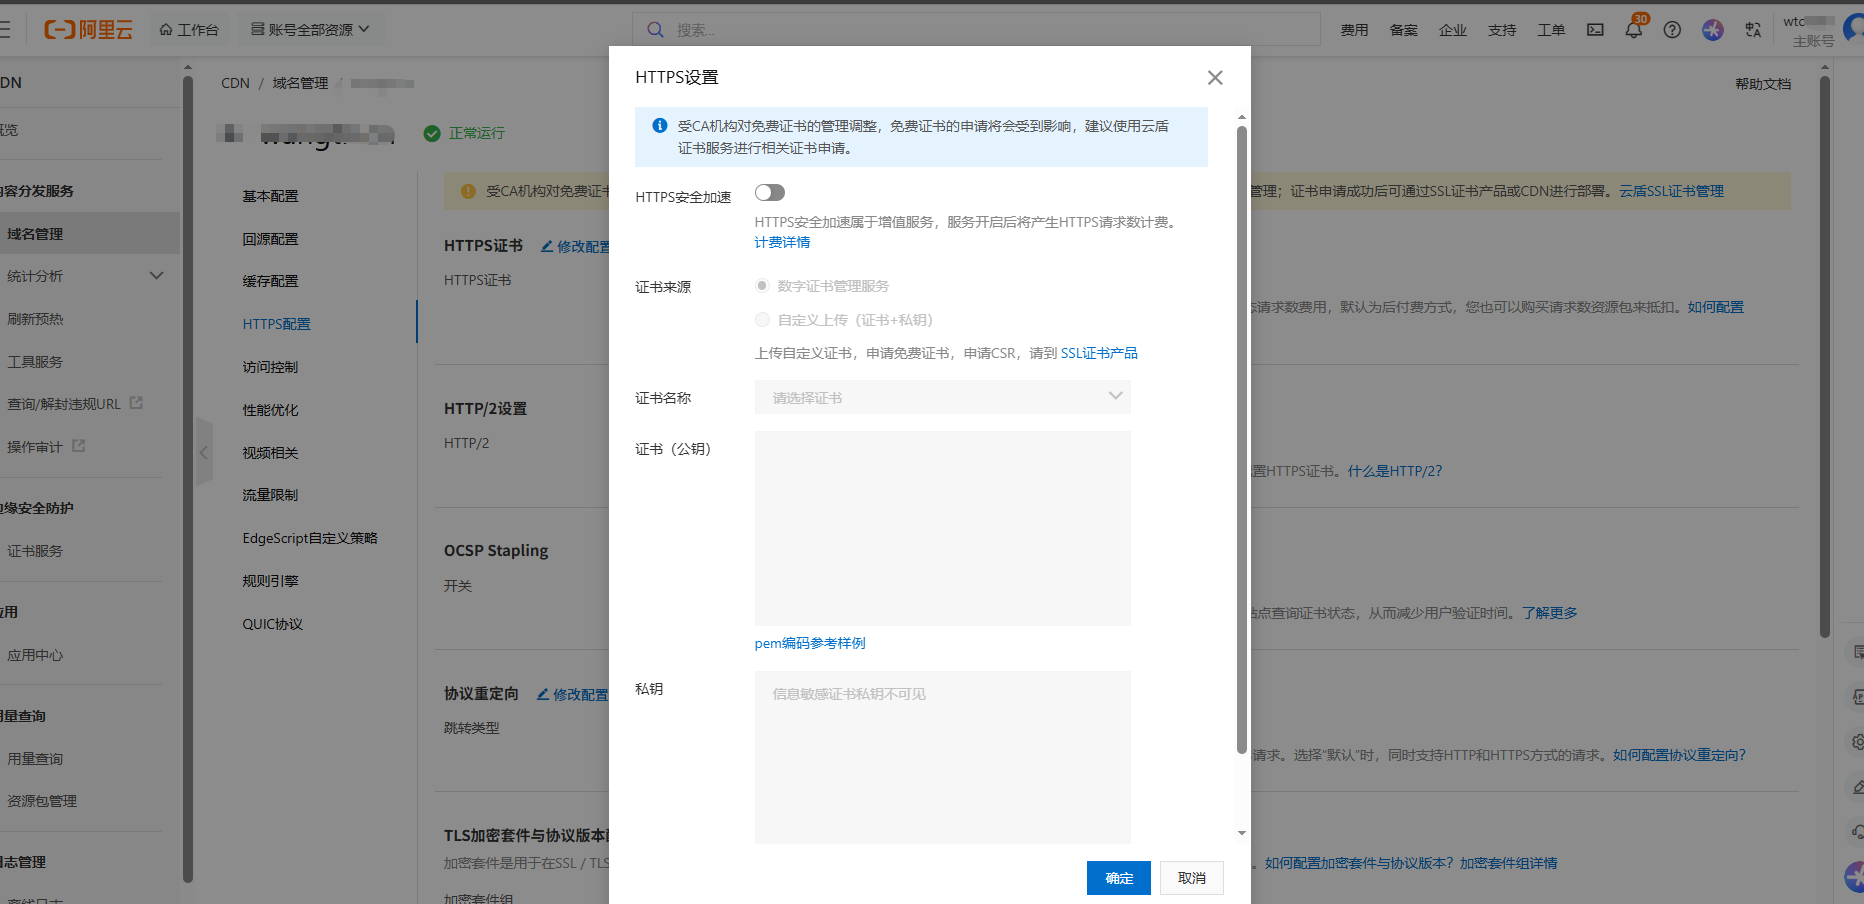Viewport: 1864px width, 904px height.
Task: Open the notifications bell with 30 alerts
Action: tap(1633, 30)
